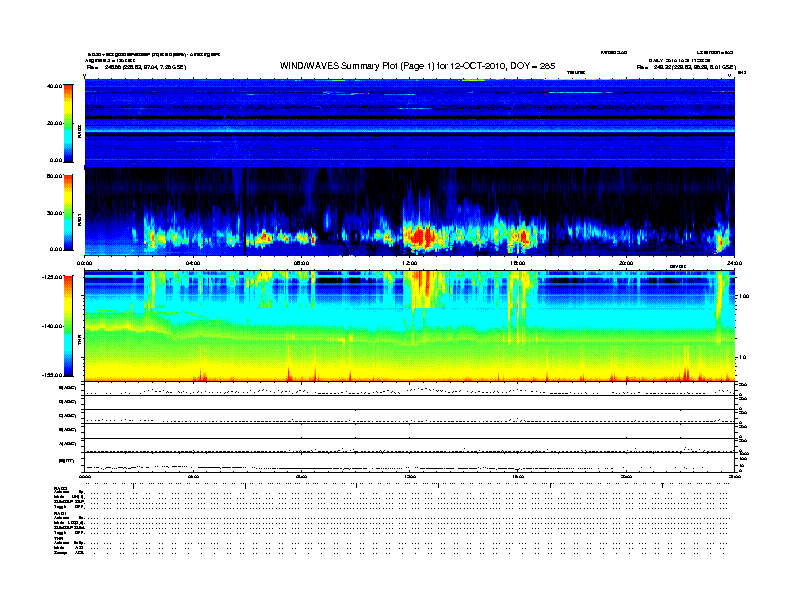Click the 30.00 label on RAD1 scale
The height and width of the screenshot is (612, 792).
tap(55, 213)
